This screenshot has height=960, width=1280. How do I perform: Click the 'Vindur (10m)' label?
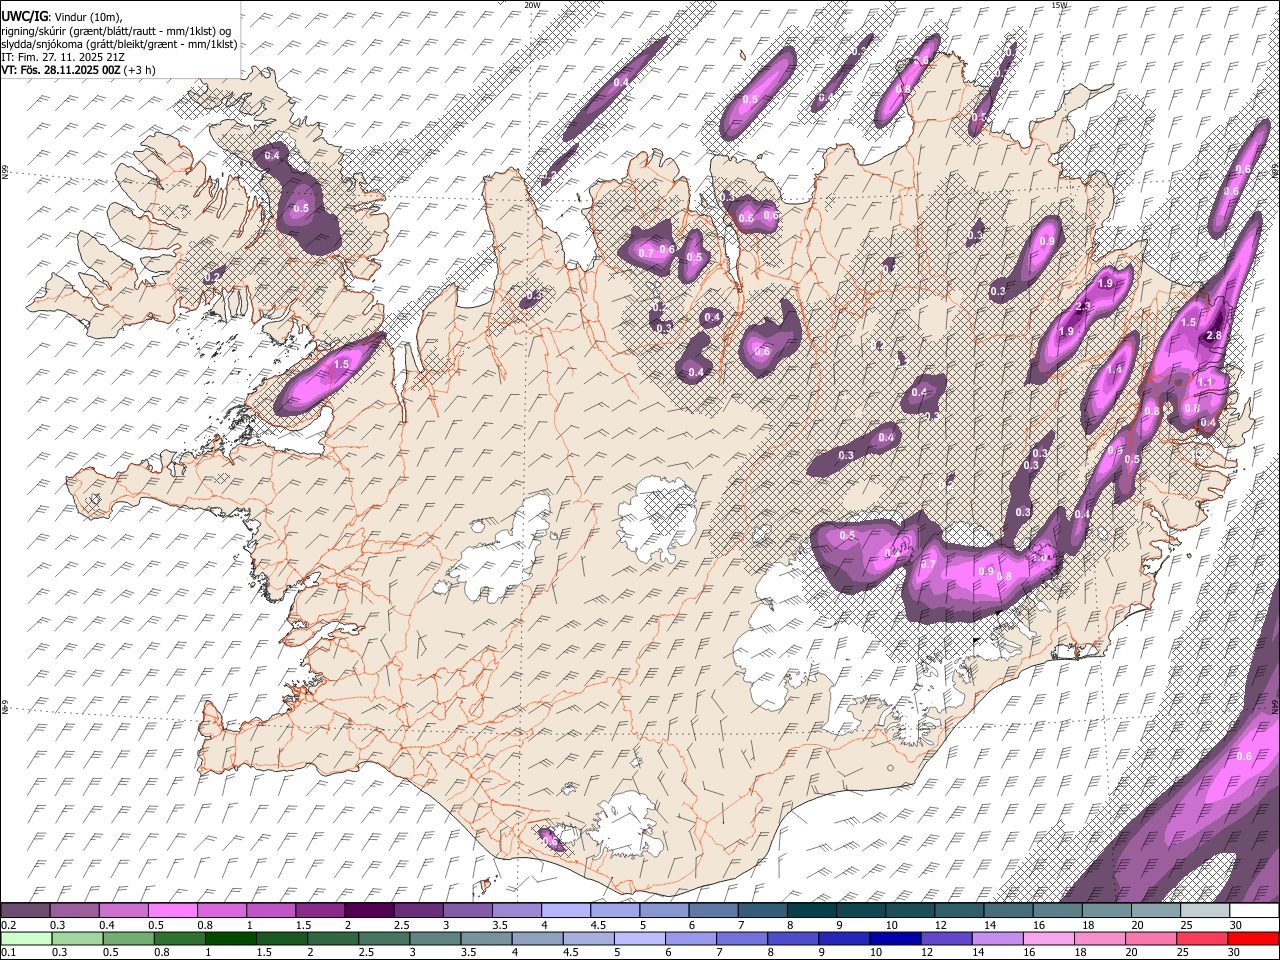[x=88, y=17]
